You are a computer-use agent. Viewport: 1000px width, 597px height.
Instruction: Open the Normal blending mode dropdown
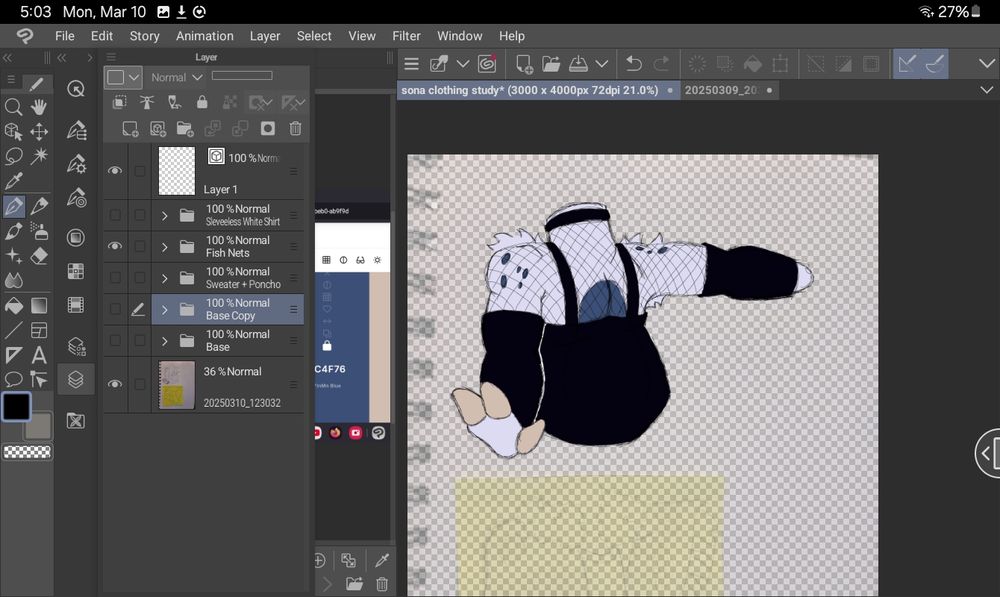(177, 77)
